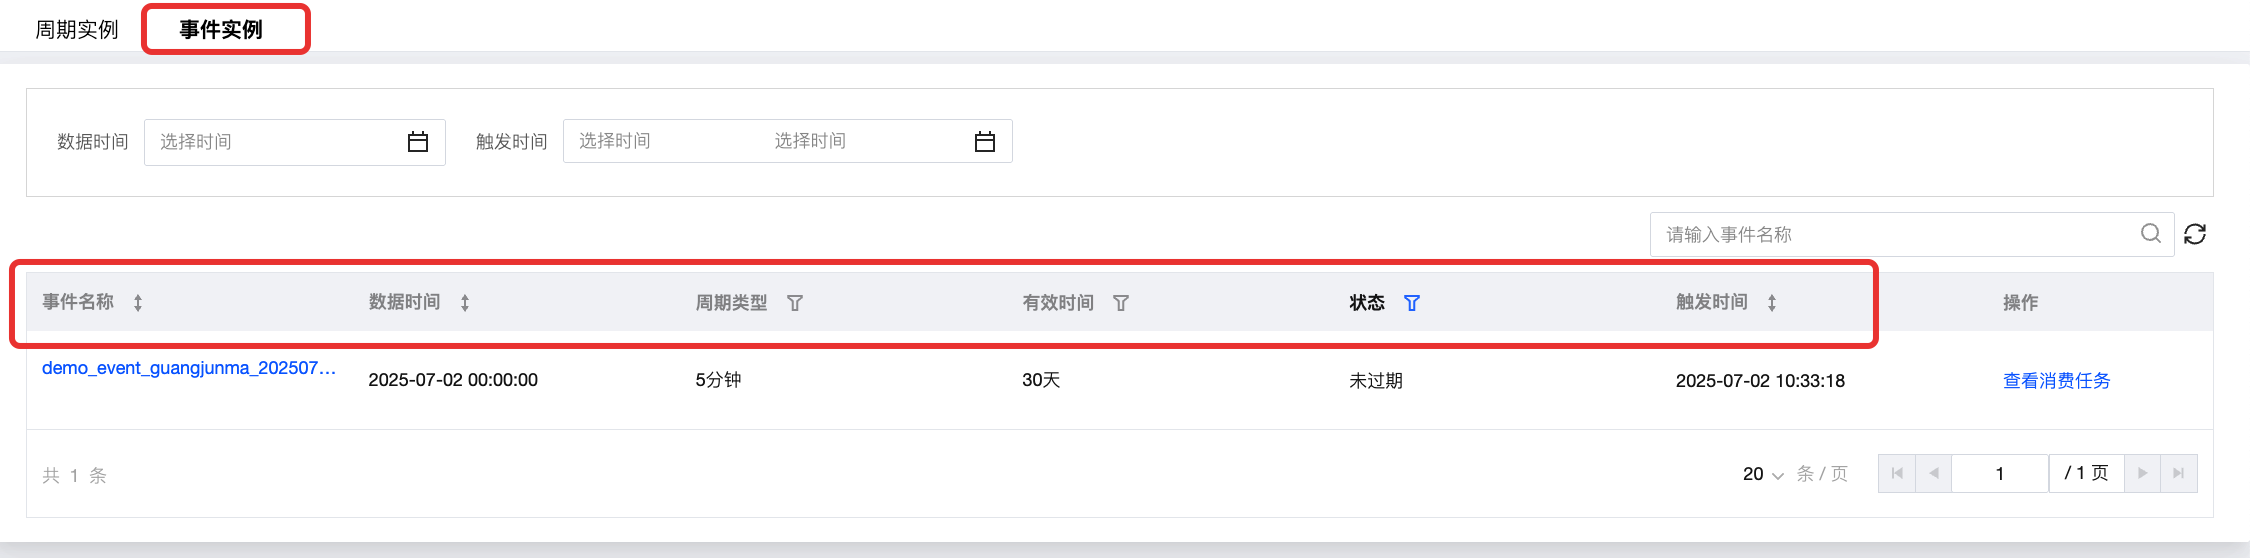Expand the 20 条/页 page size dropdown

(1763, 474)
